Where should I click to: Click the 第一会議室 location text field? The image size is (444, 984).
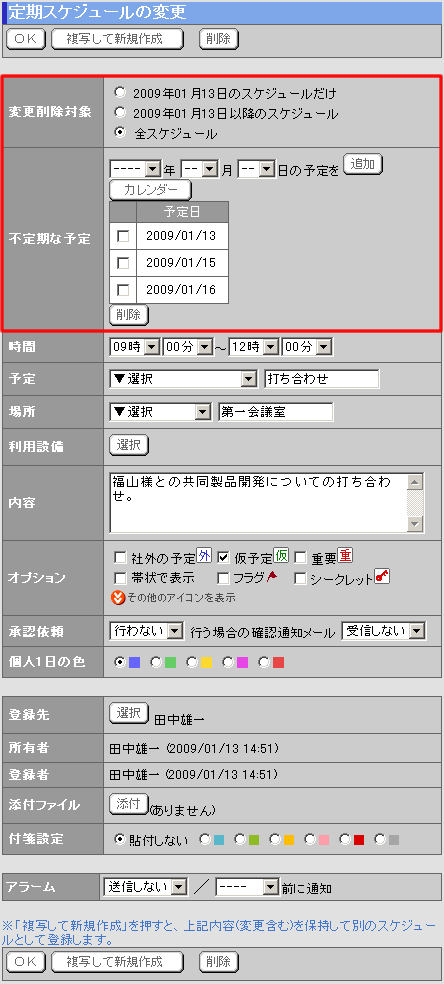click(276, 412)
